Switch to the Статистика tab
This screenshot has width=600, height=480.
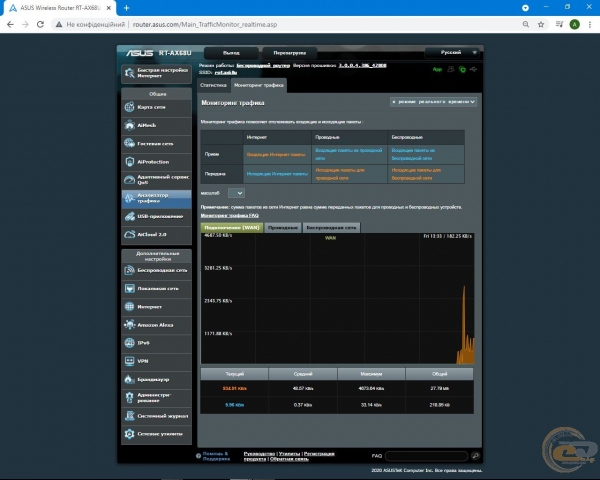tap(213, 85)
